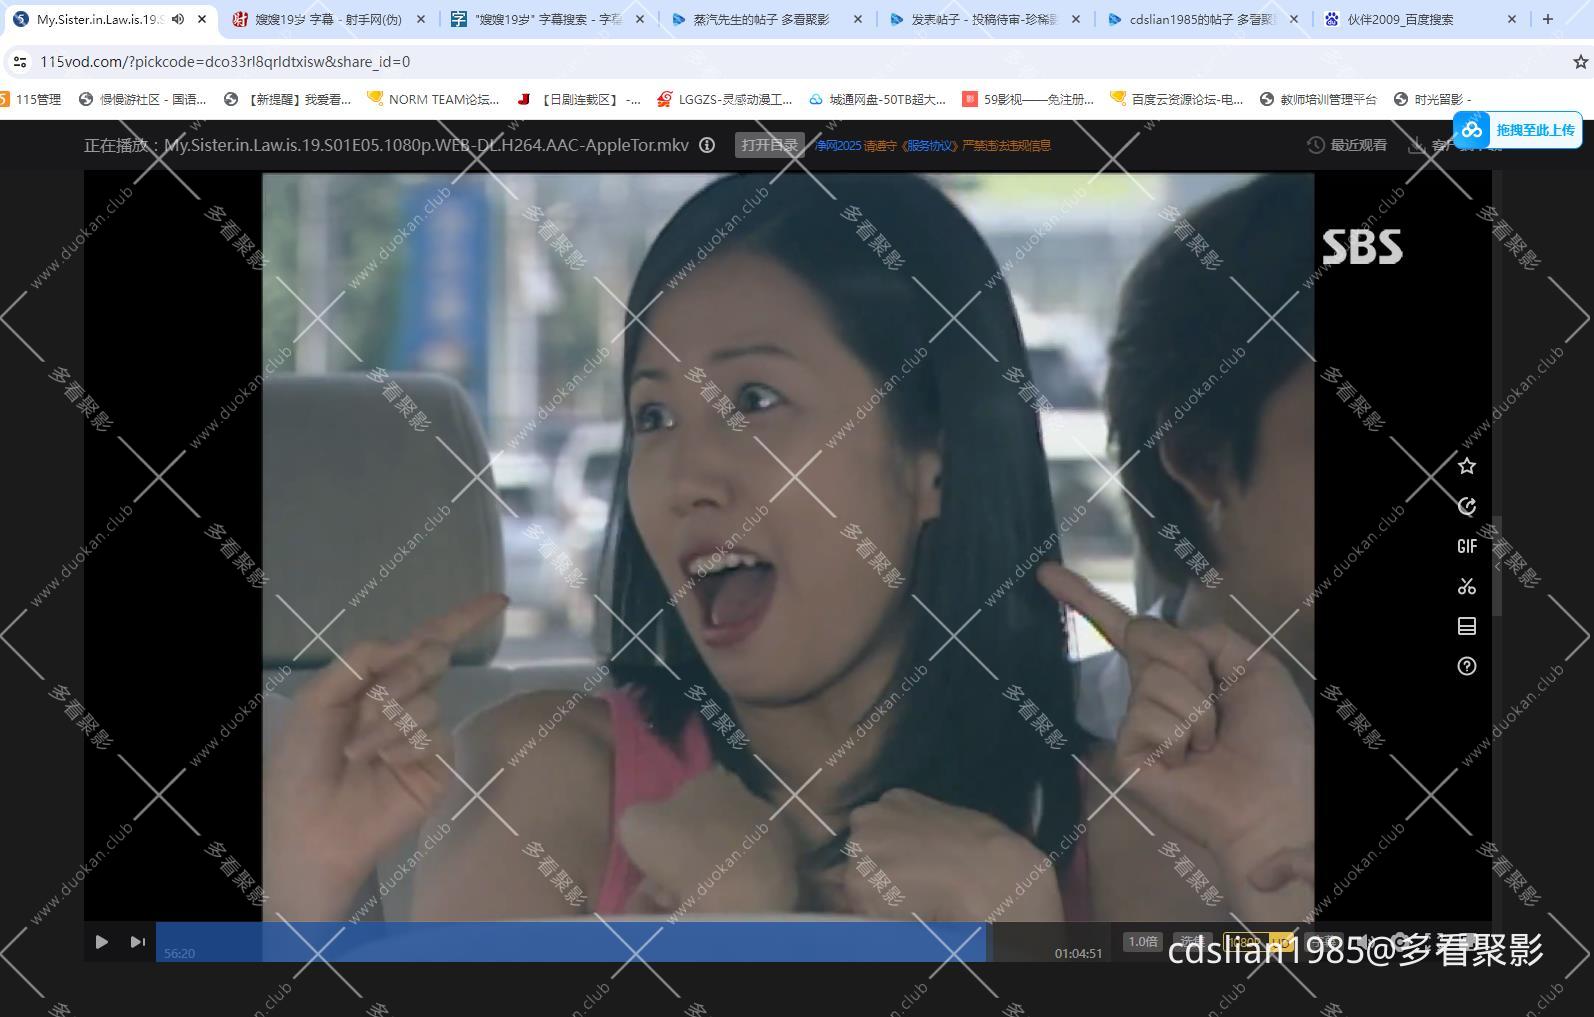Click the rotate/replay icon below the star
The height and width of the screenshot is (1017, 1594).
coord(1466,506)
